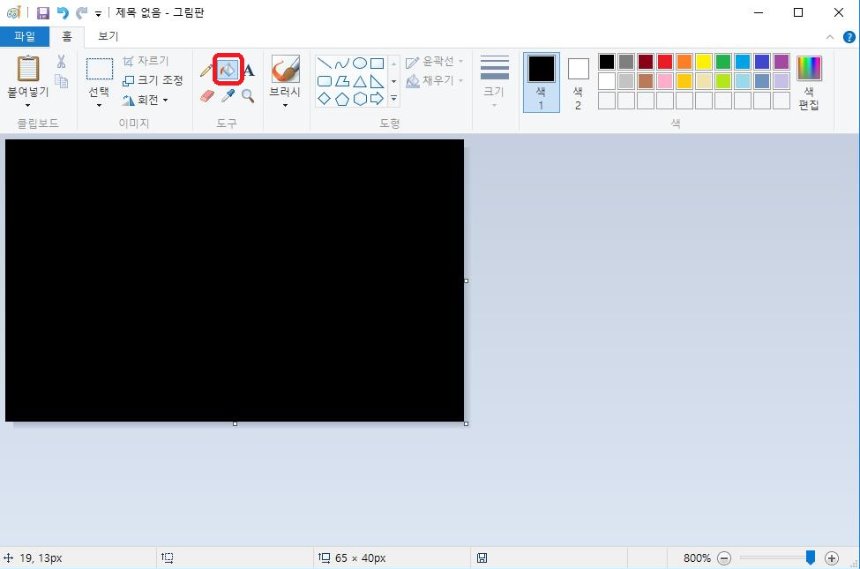Screen dimensions: 860x569
Task: Choose the Right arrow shape
Action: coord(377,99)
